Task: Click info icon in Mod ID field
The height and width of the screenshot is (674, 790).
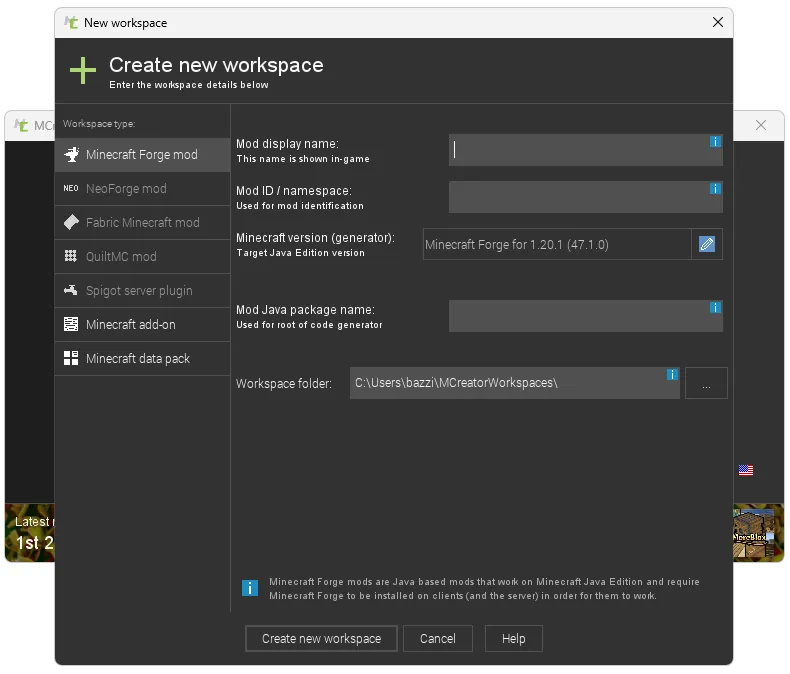Action: [715, 188]
